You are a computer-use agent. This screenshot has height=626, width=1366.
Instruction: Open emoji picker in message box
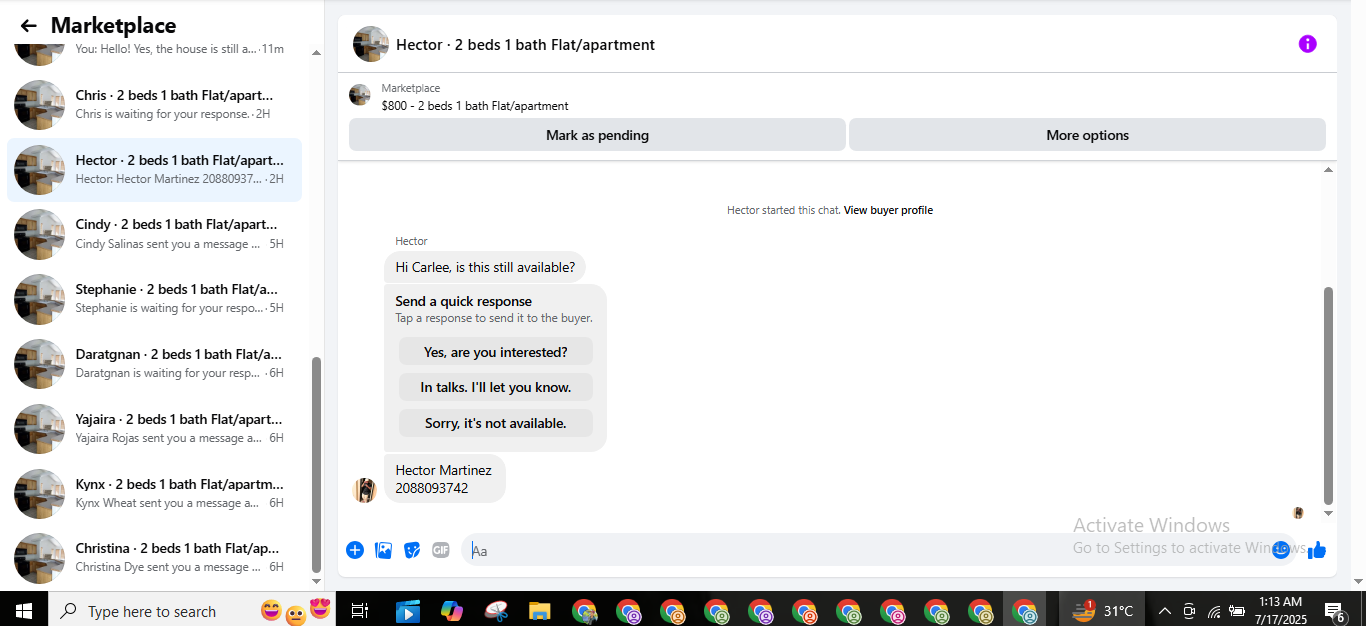click(1281, 550)
